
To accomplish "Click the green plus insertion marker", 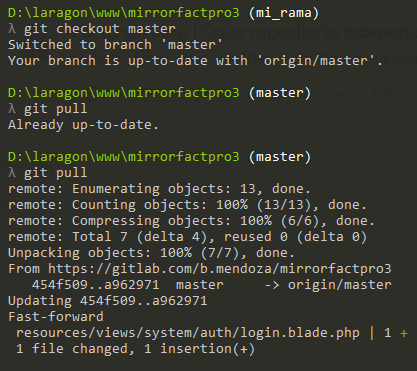I will [404, 333].
